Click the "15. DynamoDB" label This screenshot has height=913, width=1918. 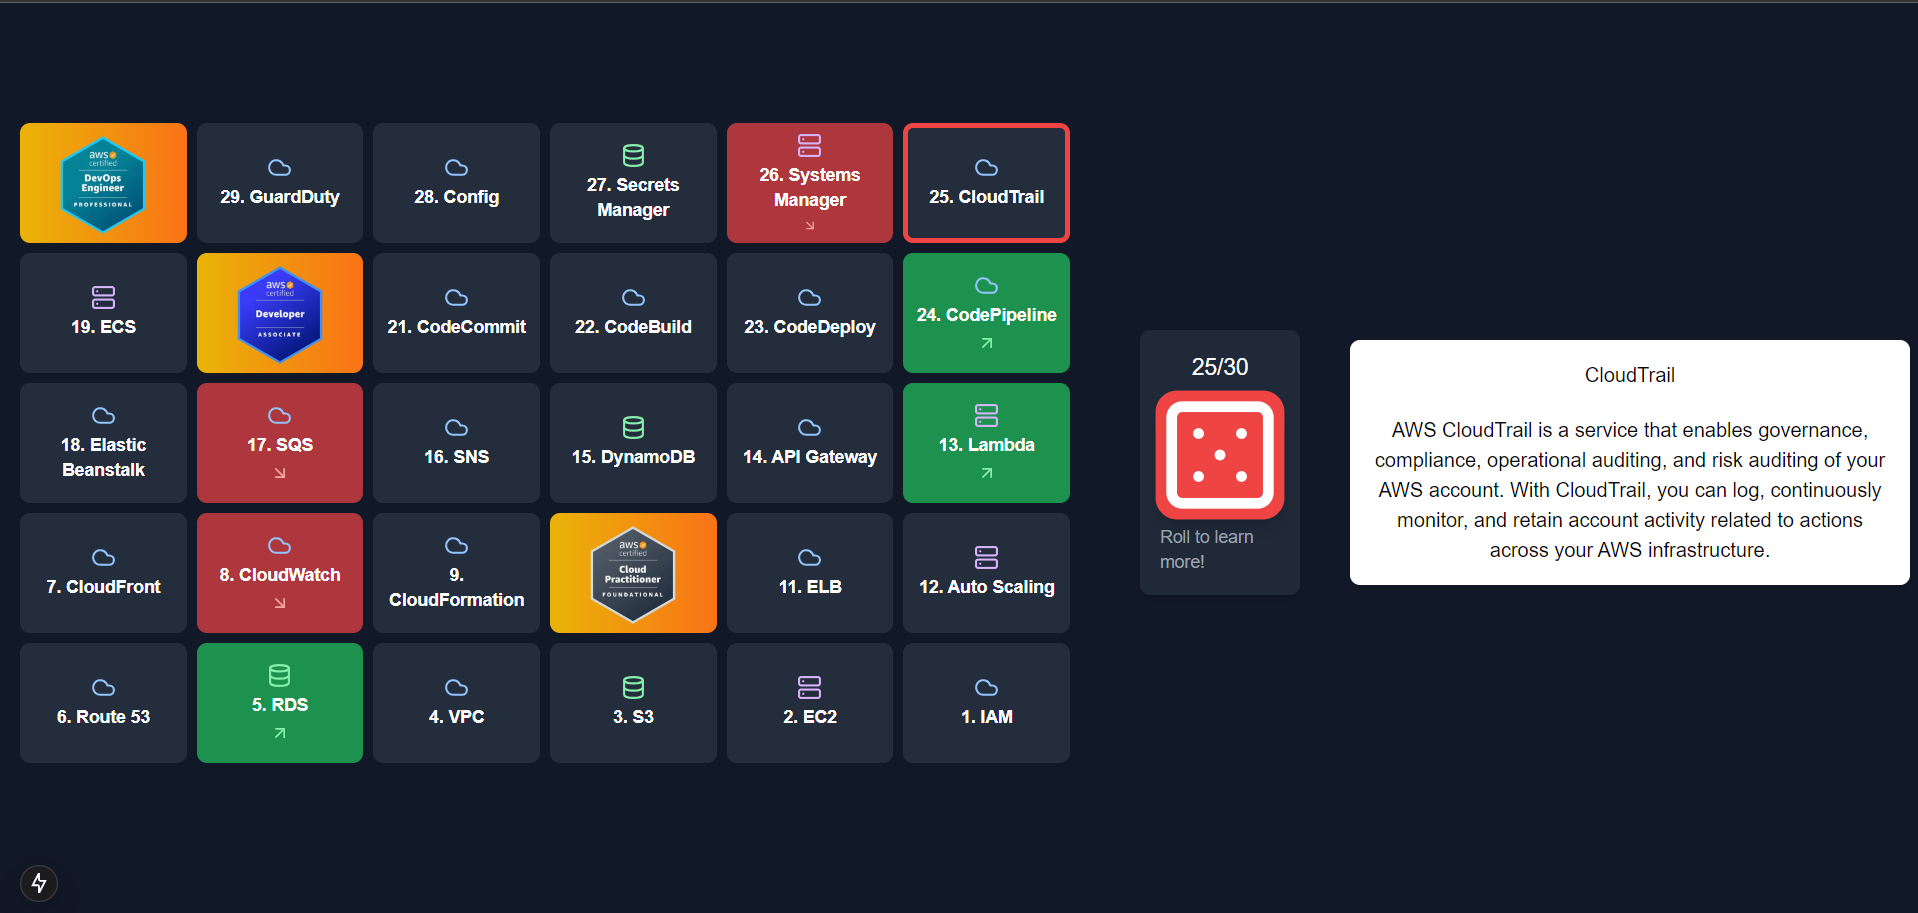pyautogui.click(x=633, y=457)
